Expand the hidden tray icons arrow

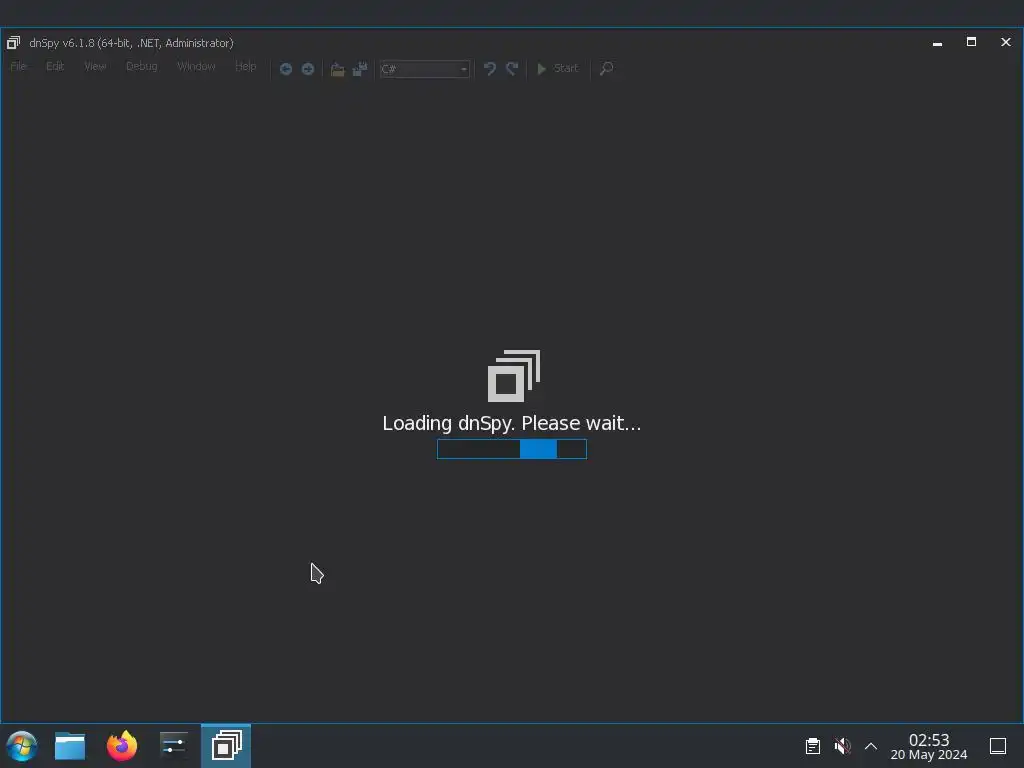coord(871,746)
